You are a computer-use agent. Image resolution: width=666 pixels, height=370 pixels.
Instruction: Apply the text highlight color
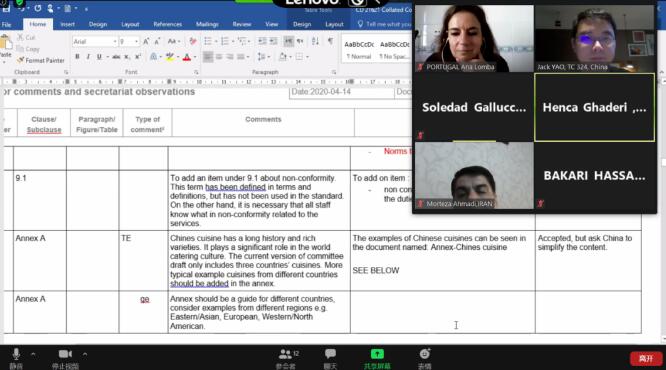coord(170,56)
